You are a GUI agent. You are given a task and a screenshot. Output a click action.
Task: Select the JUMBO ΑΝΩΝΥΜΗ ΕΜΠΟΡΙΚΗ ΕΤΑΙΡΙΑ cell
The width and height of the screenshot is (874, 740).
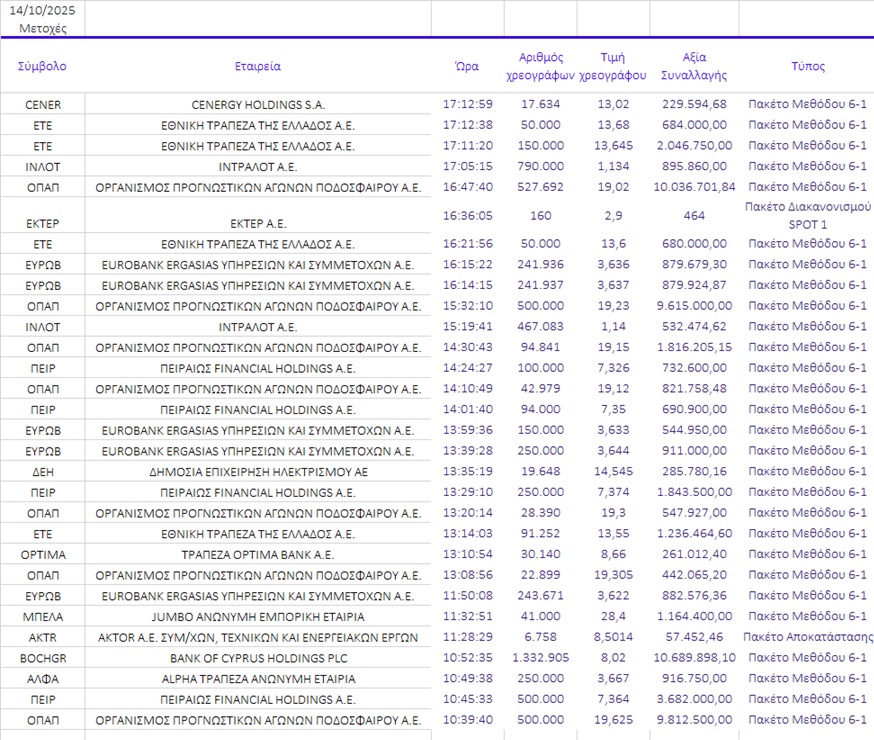point(258,616)
